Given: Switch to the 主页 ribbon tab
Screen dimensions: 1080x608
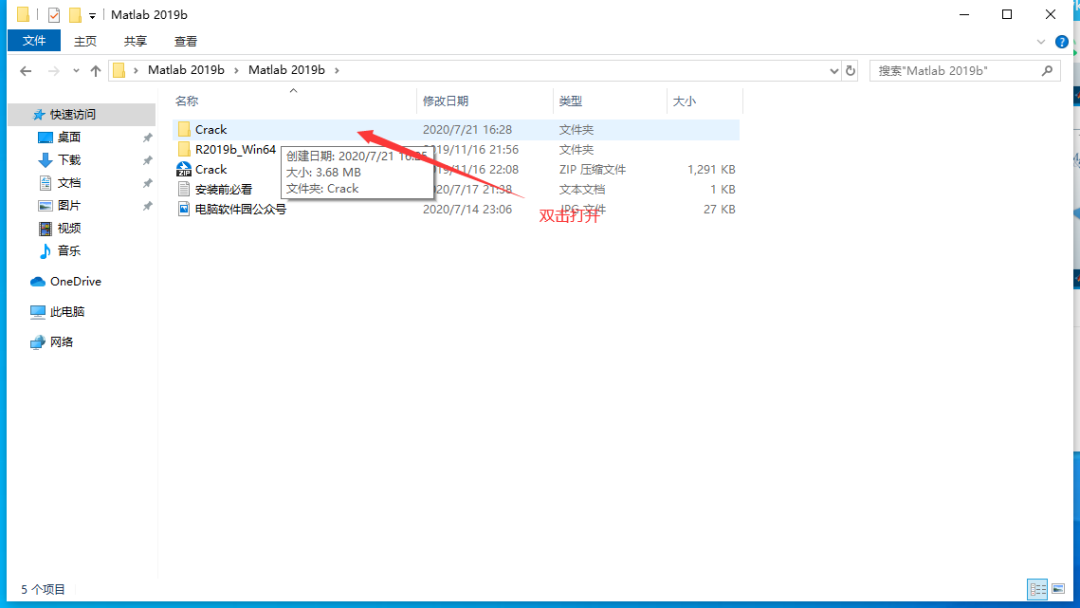Looking at the screenshot, I should click(85, 41).
